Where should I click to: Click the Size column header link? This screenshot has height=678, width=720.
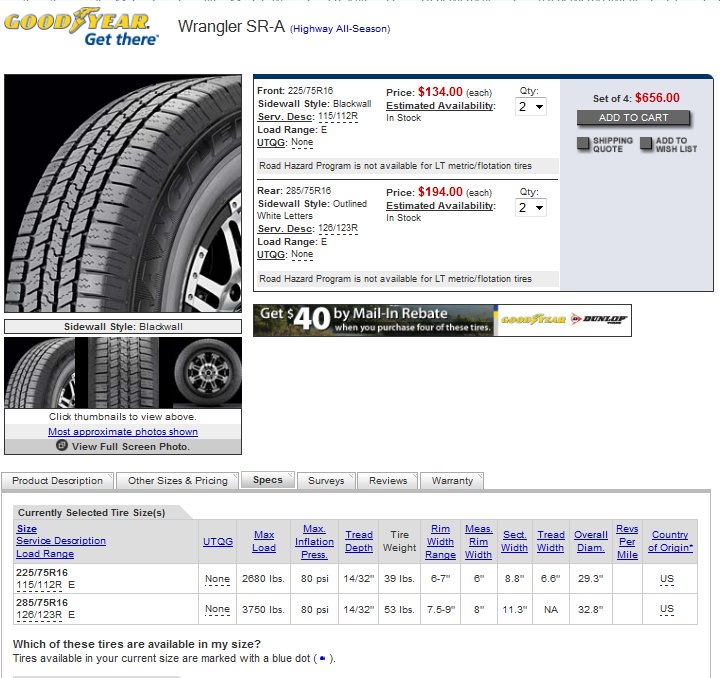[27, 528]
